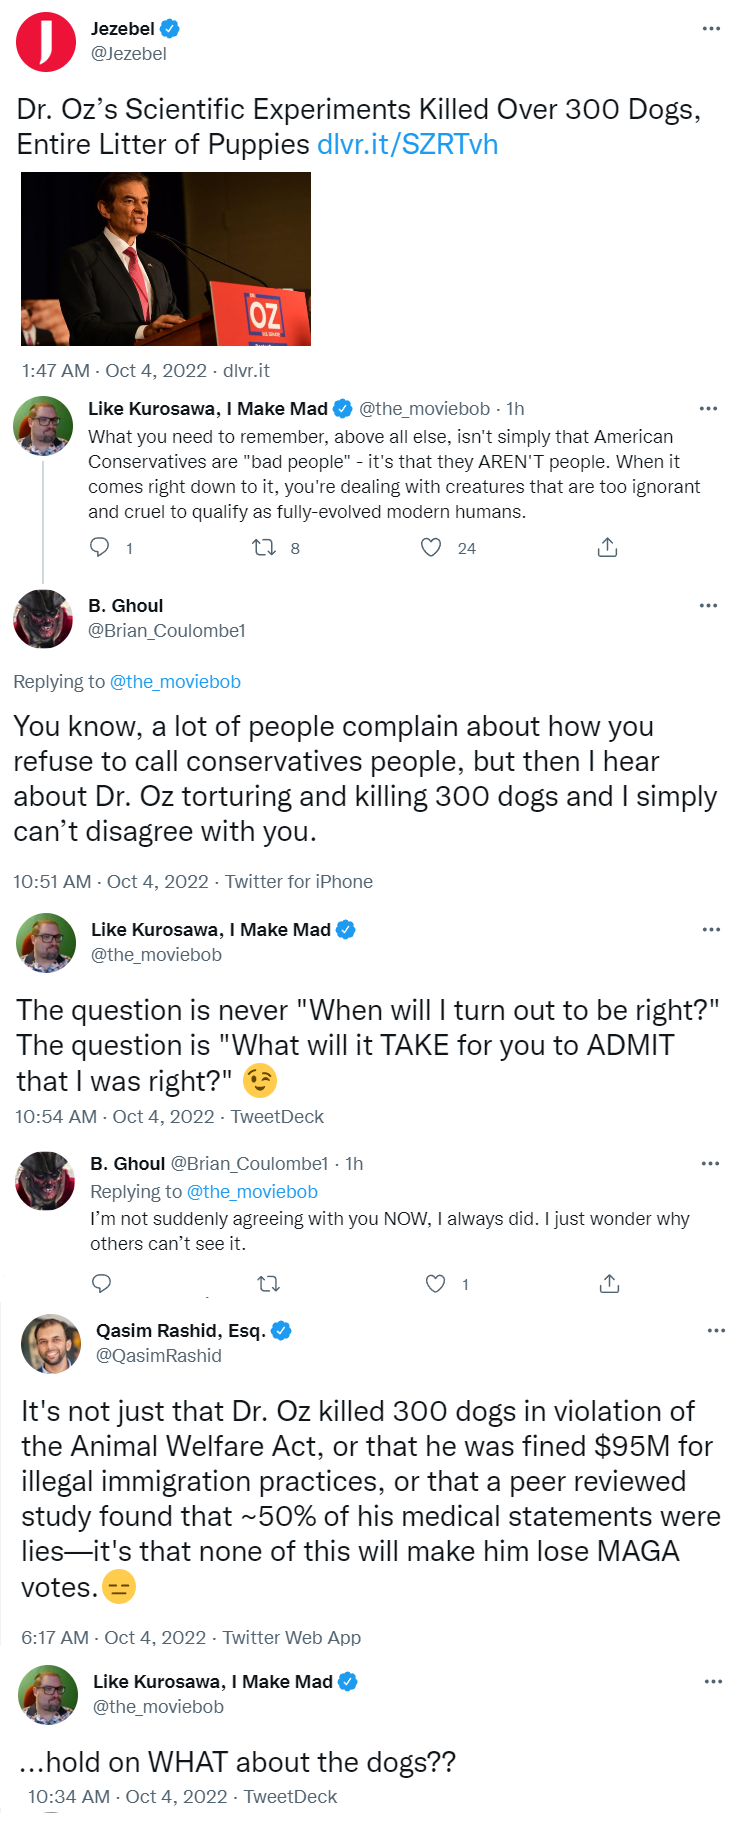734x1835 pixels.
Task: Open Jezebel's profile avatar
Action: point(46,42)
